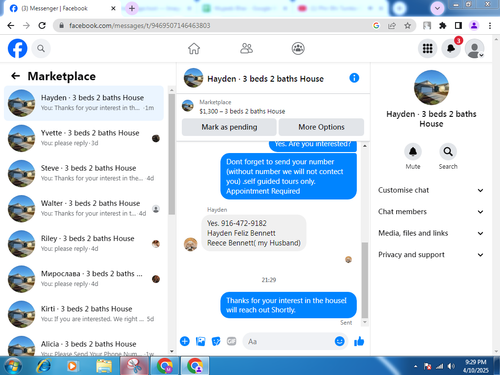Open the Groups icon in top navigation
Image resolution: width=500 pixels, height=375 pixels.
coord(298,49)
